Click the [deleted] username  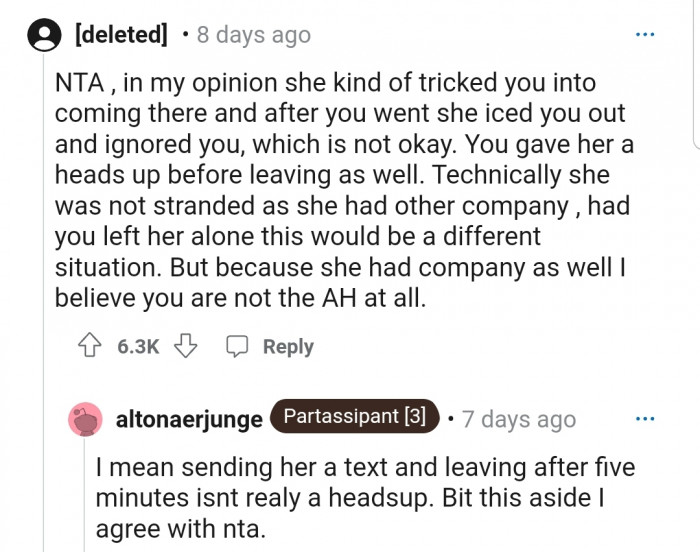click(121, 35)
